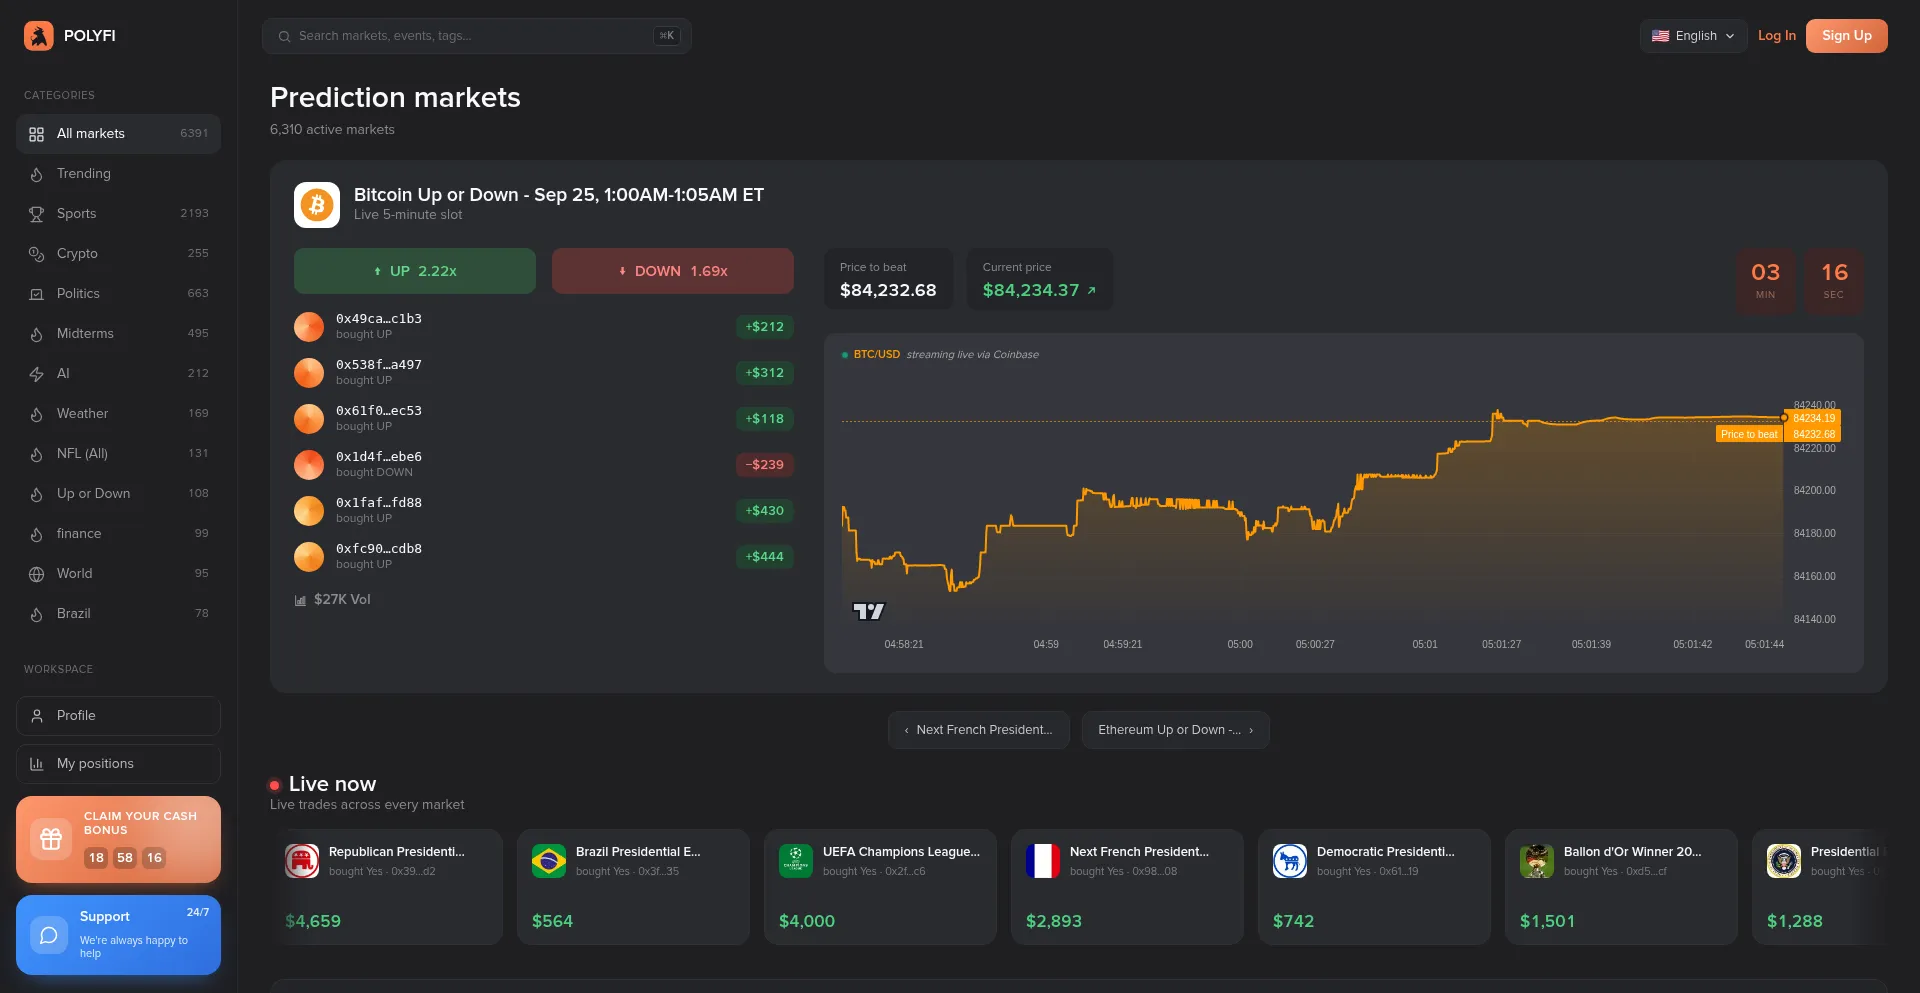1920x993 pixels.
Task: Click the PolyFi logo icon
Action: tap(39, 36)
